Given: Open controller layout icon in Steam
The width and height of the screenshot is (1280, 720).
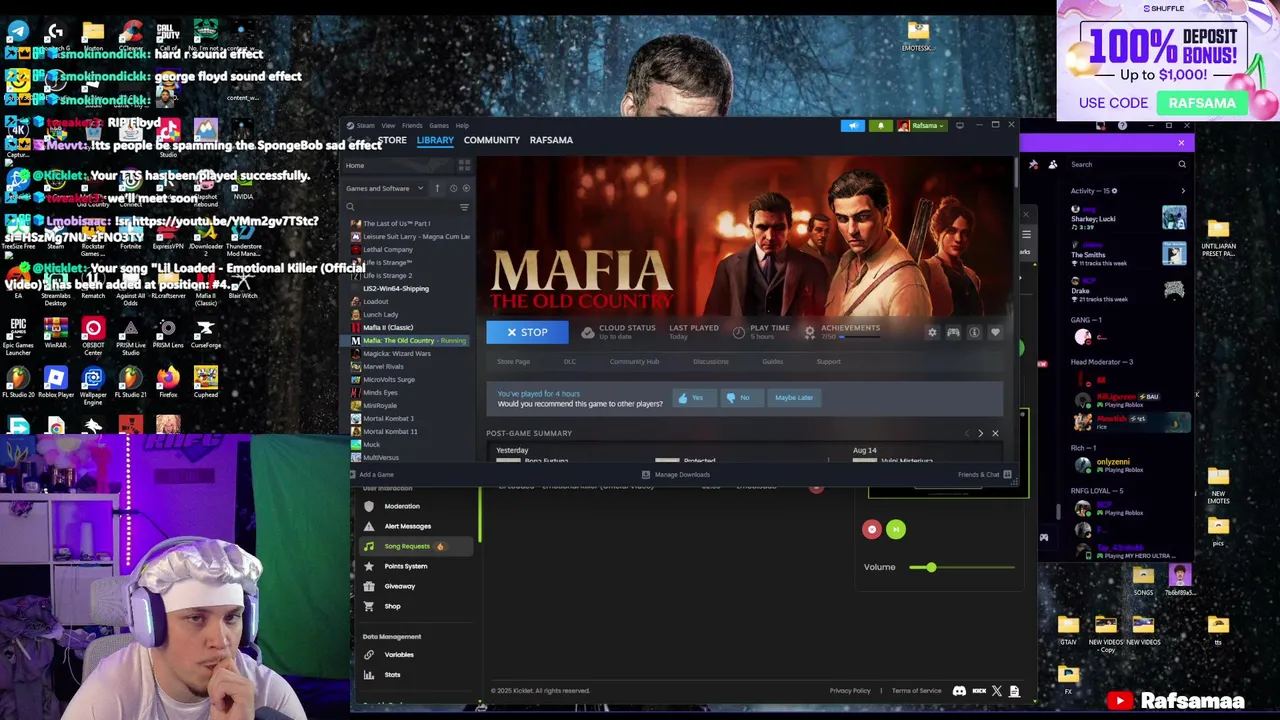Looking at the screenshot, I should [x=953, y=333].
